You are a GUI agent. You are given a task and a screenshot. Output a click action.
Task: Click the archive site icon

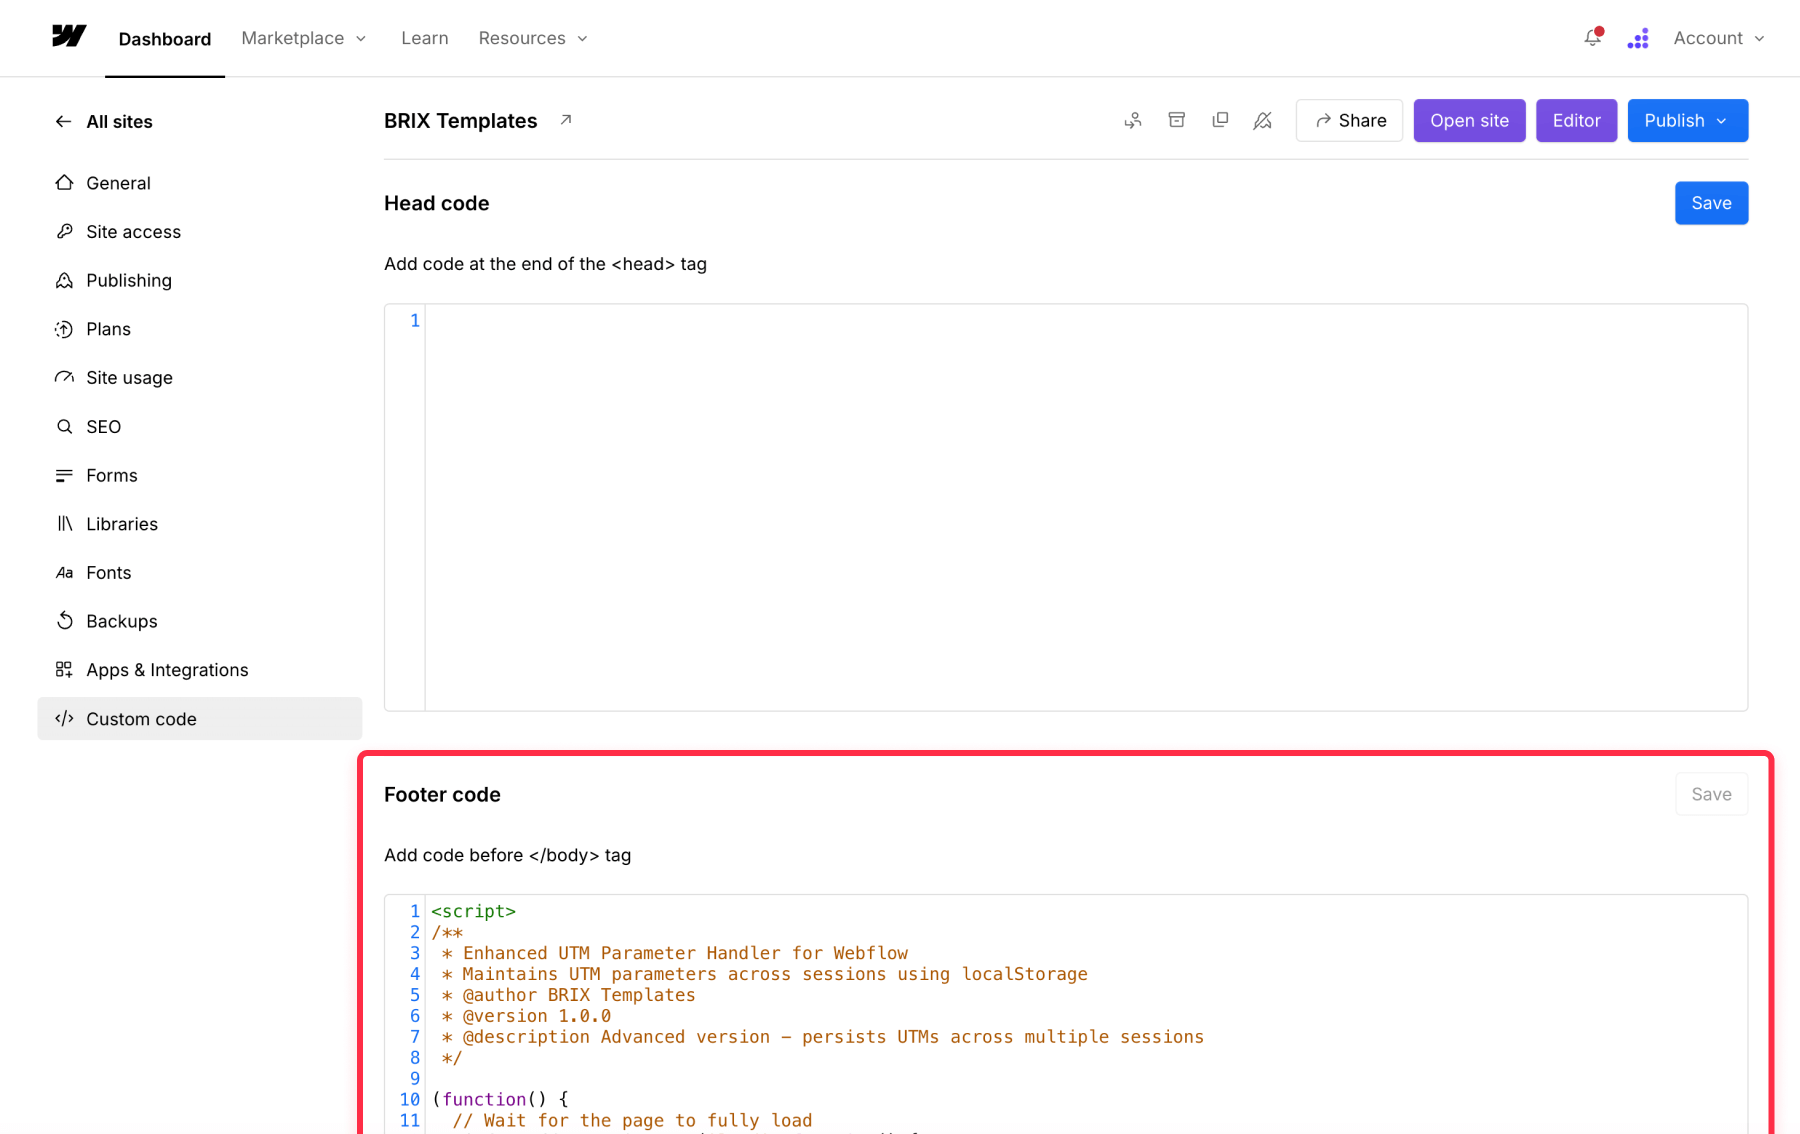1177,120
